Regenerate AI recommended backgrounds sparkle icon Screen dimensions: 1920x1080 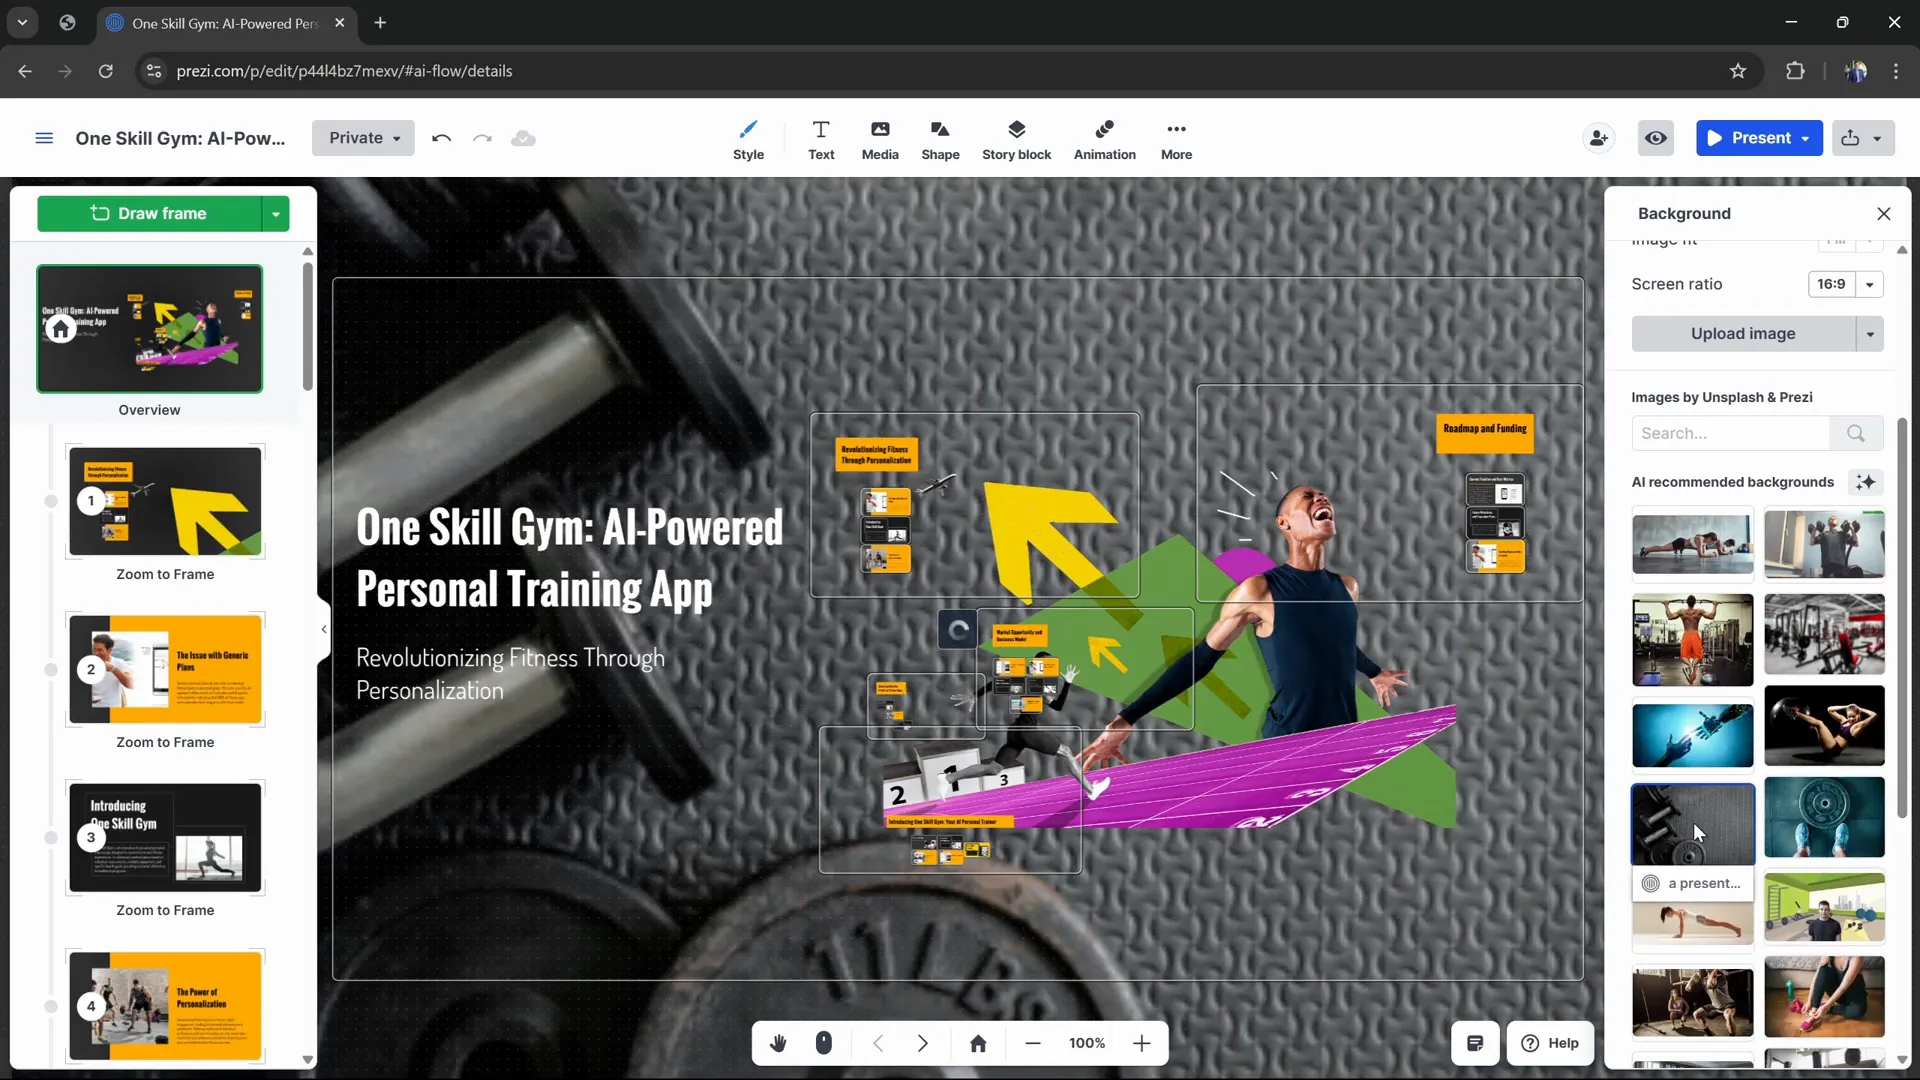[1866, 482]
